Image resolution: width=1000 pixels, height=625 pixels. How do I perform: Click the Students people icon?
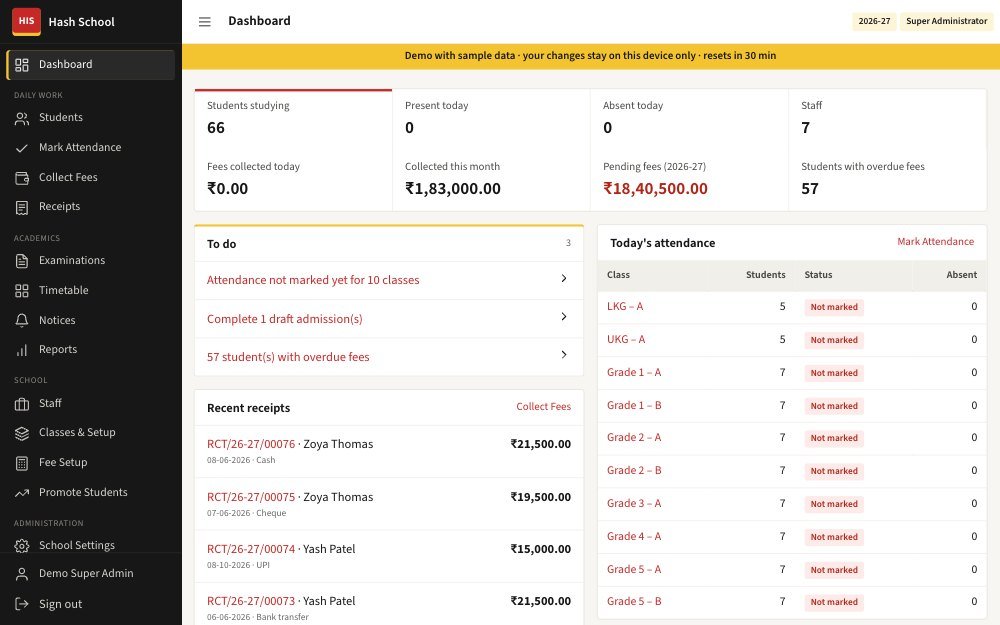click(x=22, y=118)
